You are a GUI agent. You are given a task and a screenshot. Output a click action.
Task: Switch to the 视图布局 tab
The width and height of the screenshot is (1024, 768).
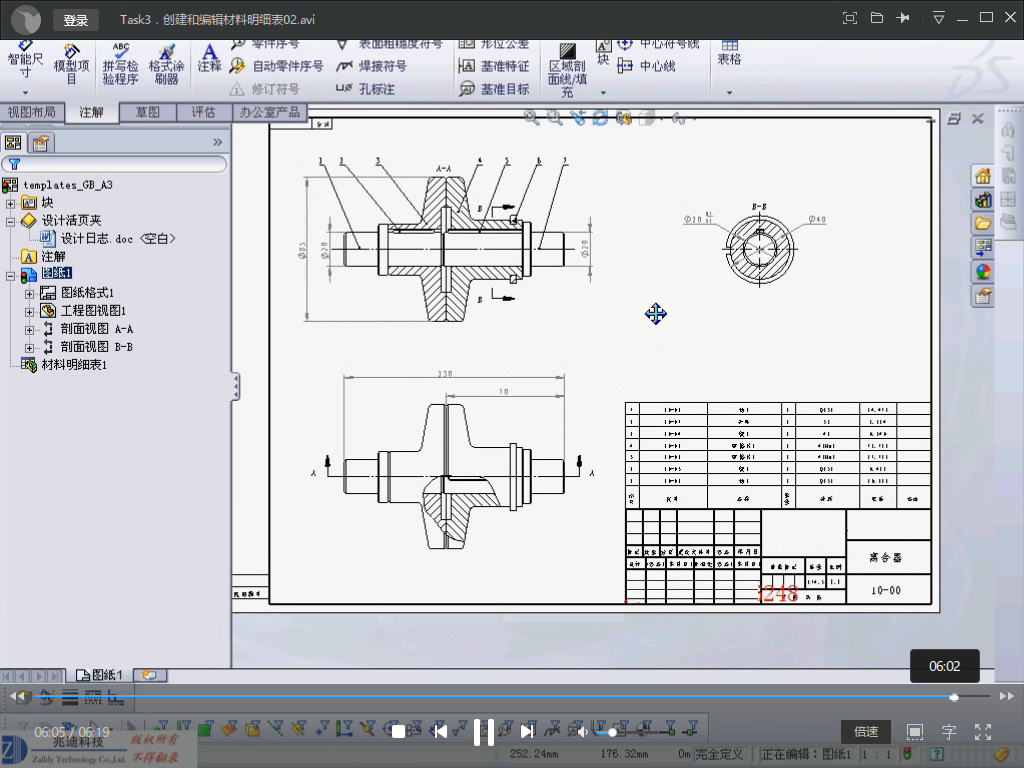[x=31, y=112]
